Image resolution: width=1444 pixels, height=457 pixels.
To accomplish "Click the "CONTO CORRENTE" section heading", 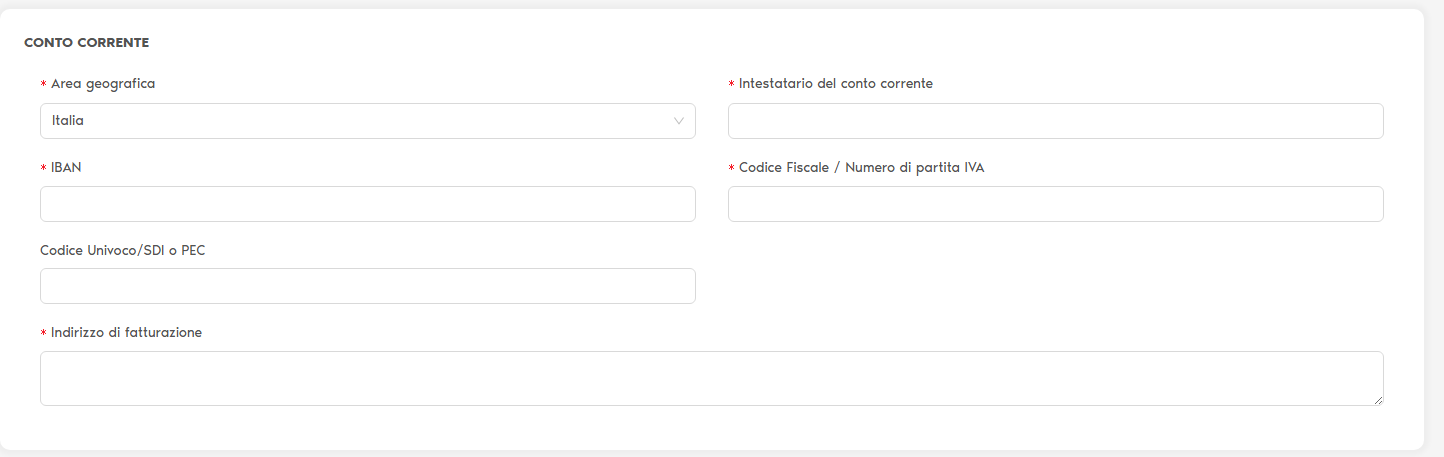I will (86, 43).
